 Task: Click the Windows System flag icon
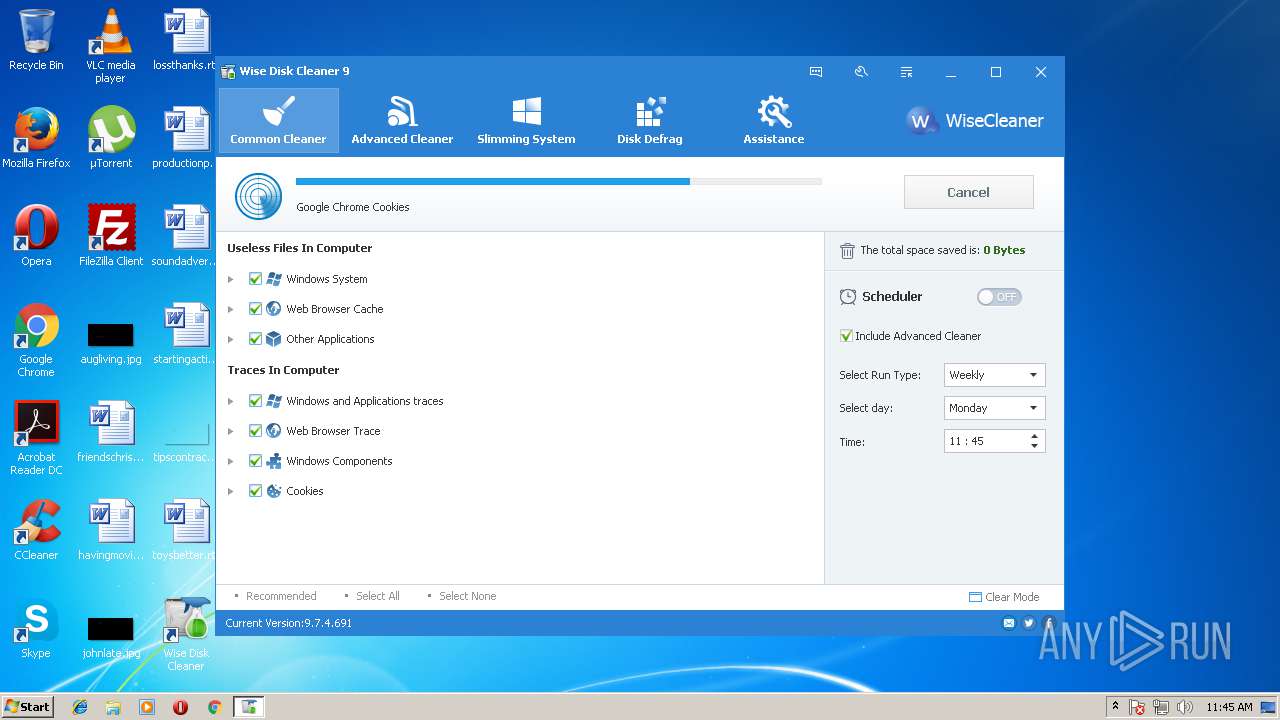click(274, 279)
